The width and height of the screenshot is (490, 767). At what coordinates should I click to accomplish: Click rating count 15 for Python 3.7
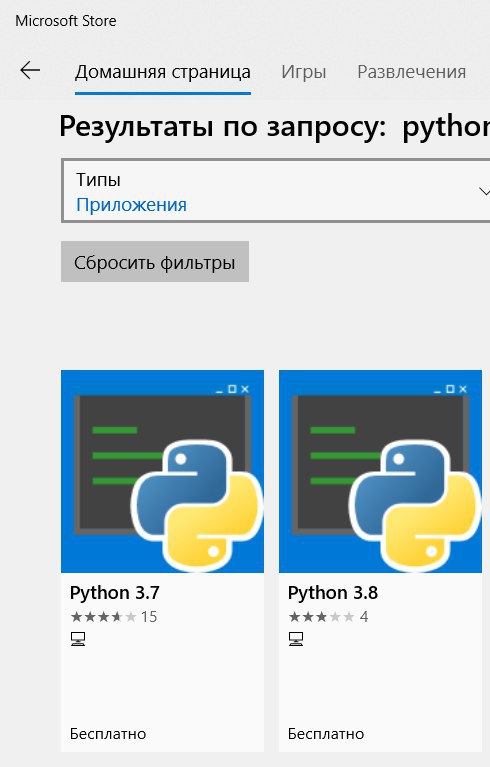149,617
